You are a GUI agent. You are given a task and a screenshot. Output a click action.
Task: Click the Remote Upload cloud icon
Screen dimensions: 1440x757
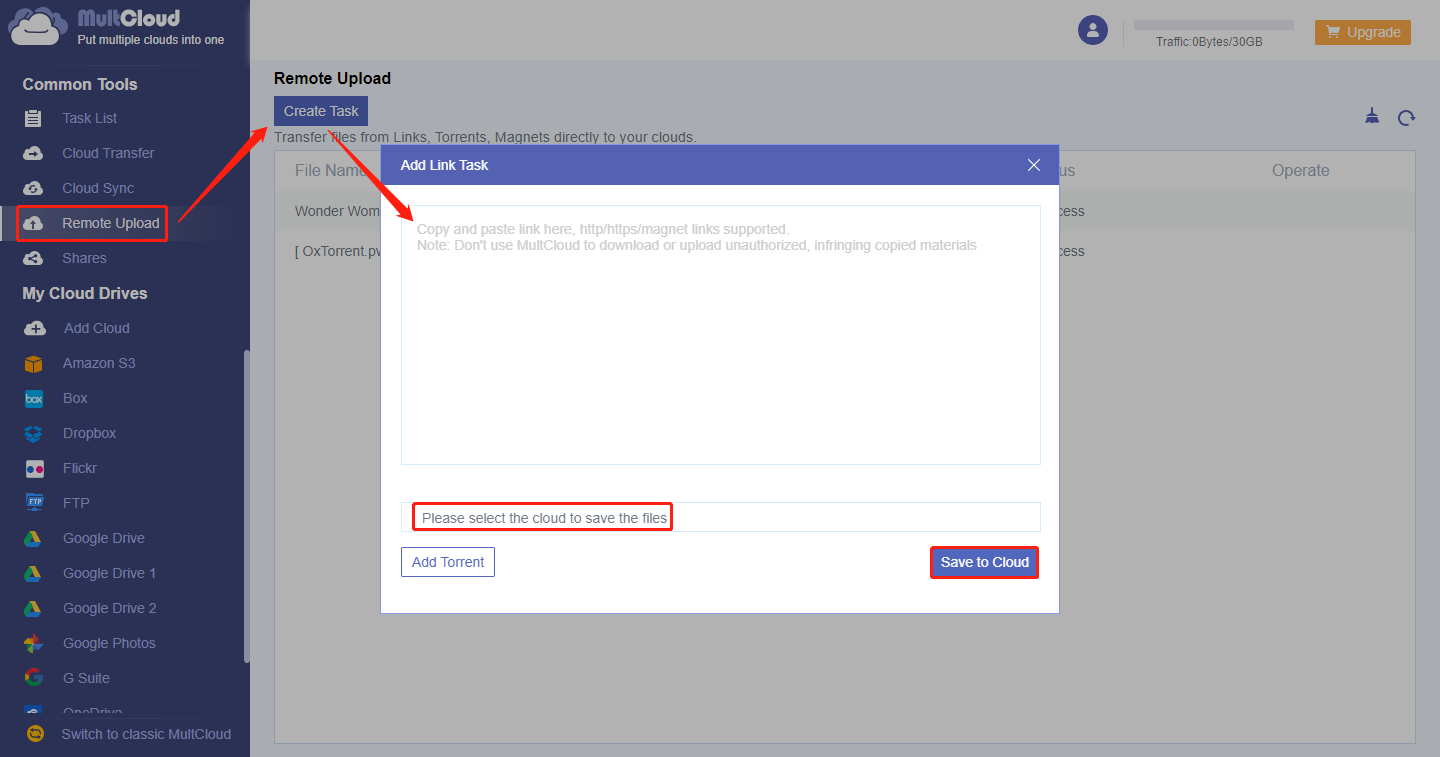33,223
